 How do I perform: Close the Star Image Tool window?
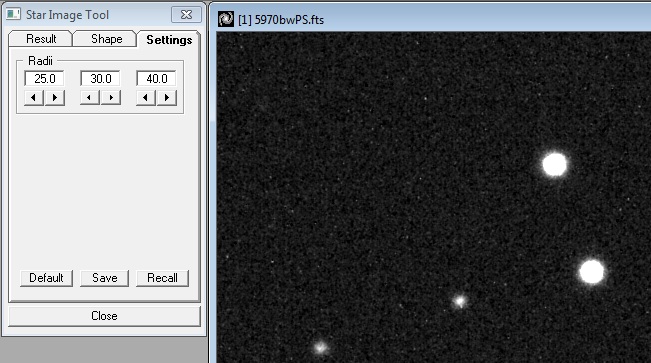186,15
